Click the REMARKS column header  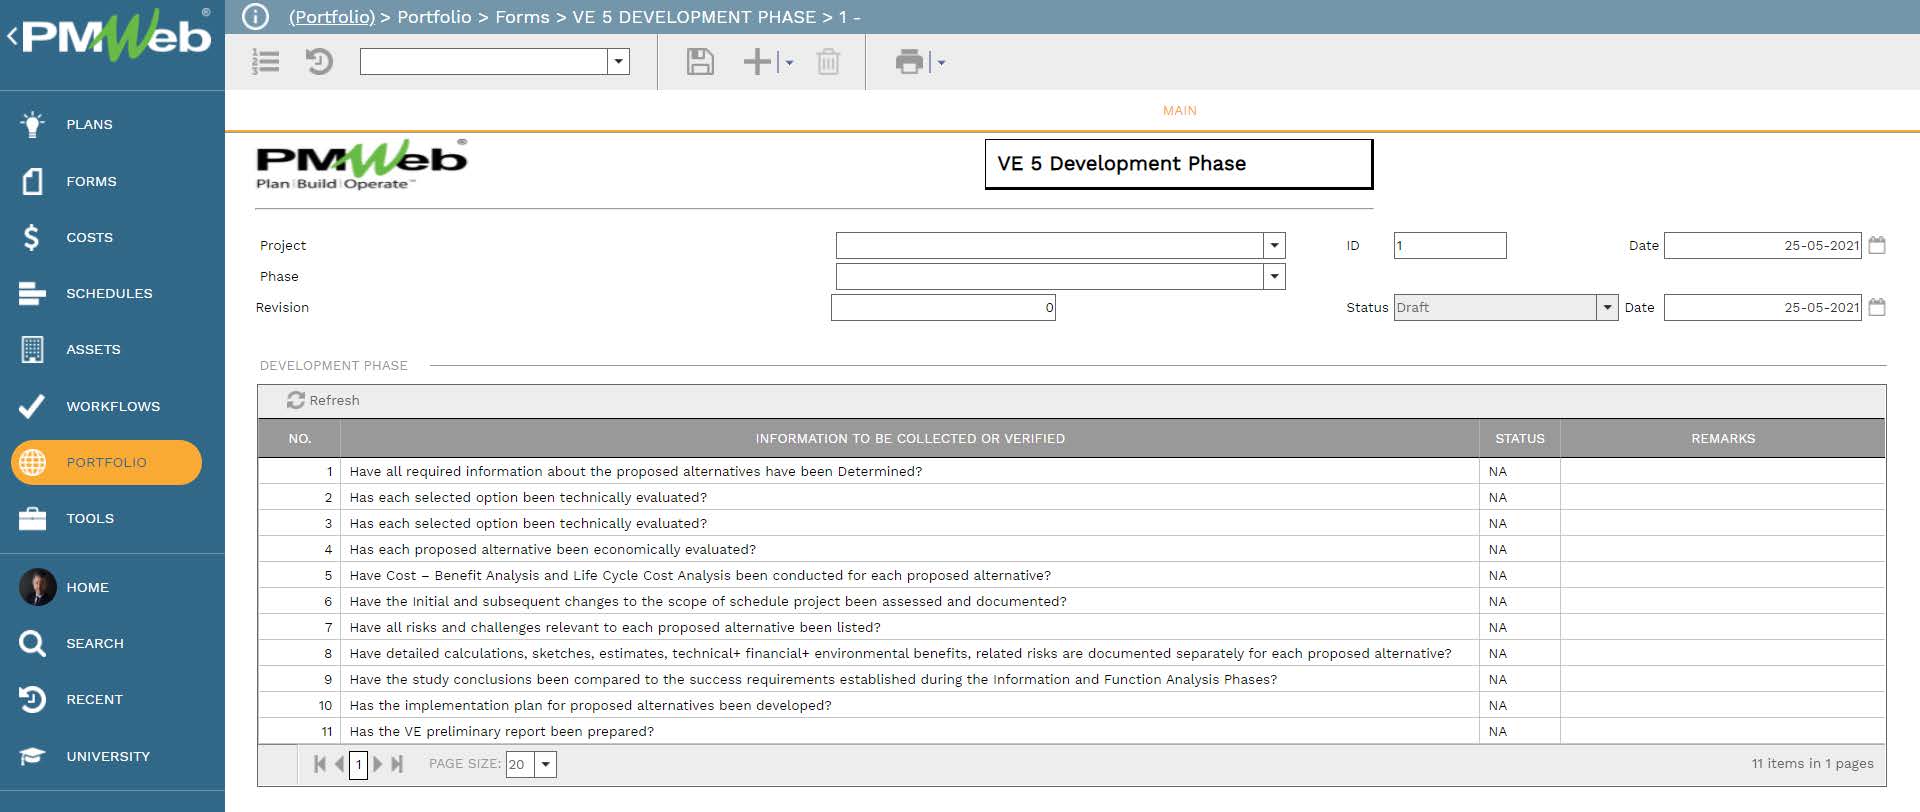[1723, 438]
